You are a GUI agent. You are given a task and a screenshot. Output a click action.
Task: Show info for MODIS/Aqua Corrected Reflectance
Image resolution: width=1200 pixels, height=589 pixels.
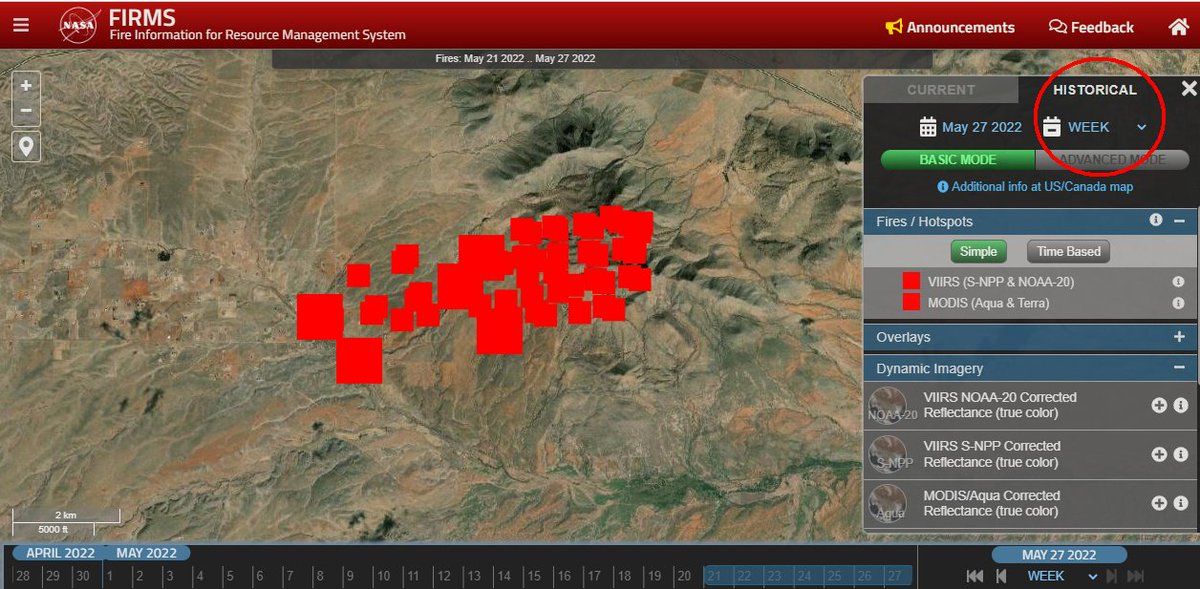1181,503
